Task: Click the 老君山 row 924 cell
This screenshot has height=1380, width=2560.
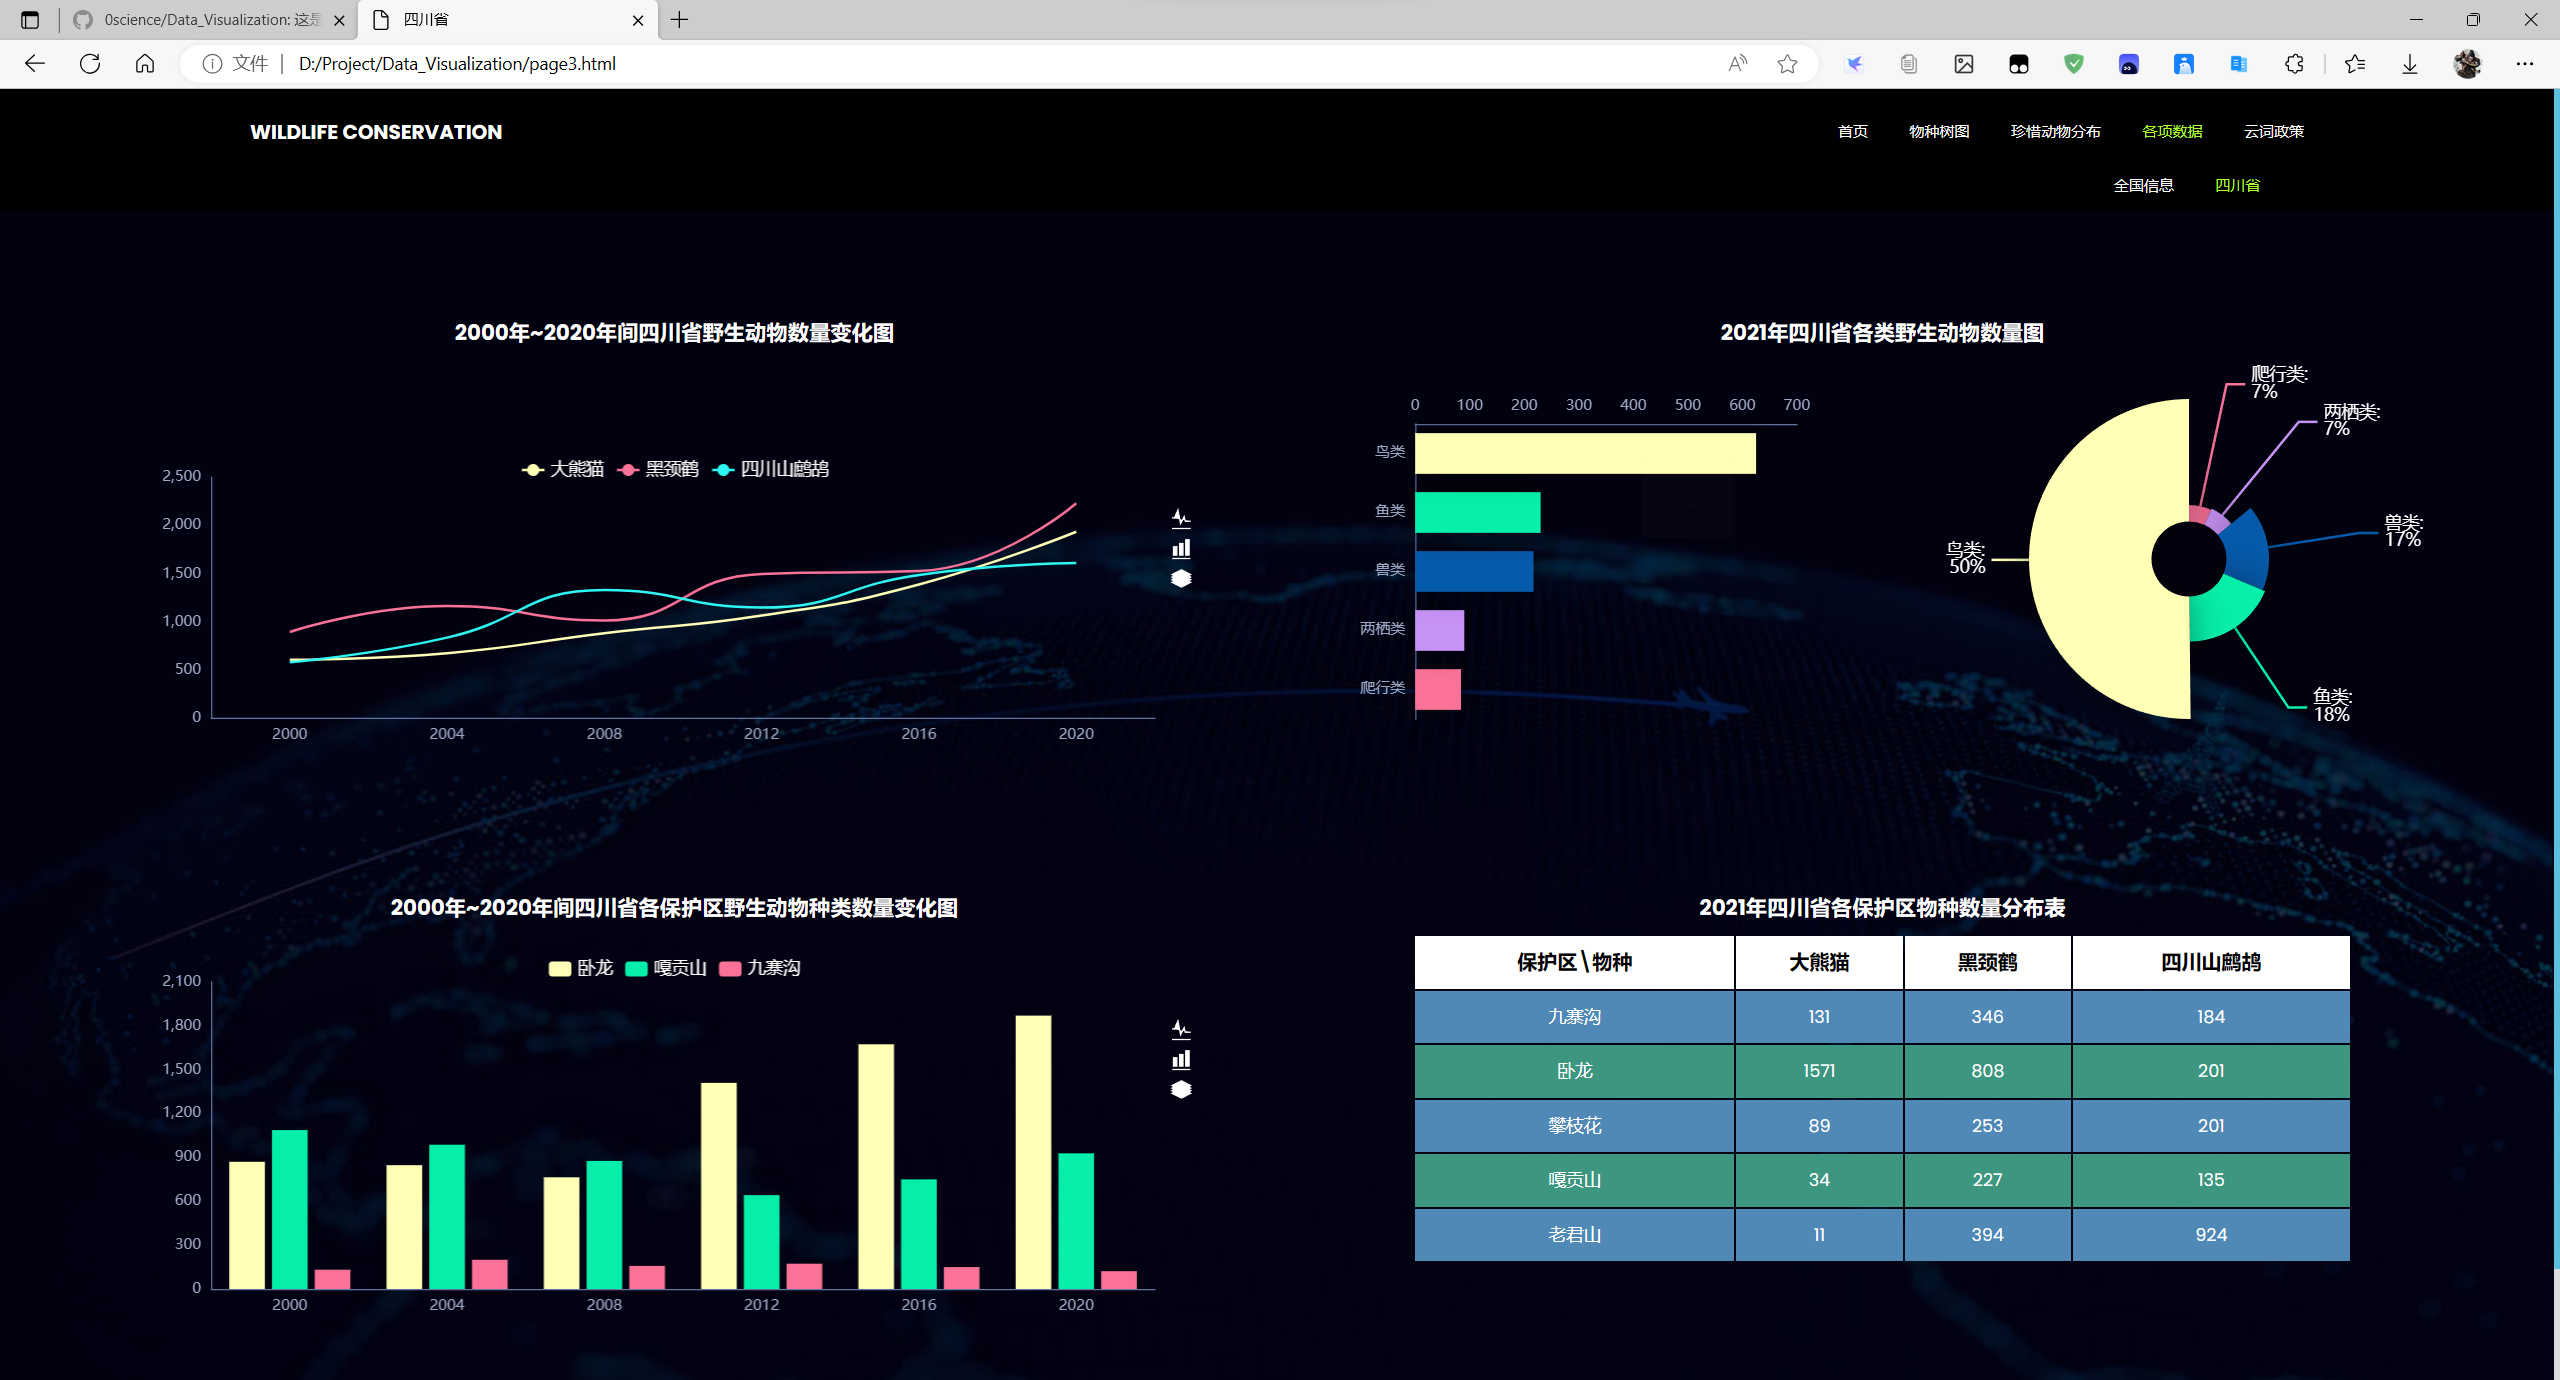Action: [x=2210, y=1235]
